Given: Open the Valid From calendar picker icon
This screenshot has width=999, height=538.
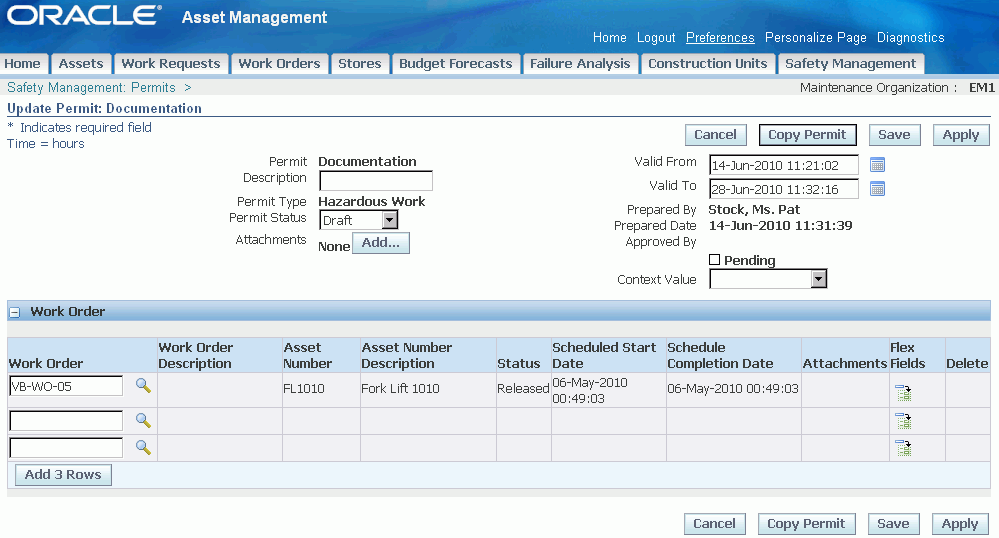Looking at the screenshot, I should coord(877,165).
